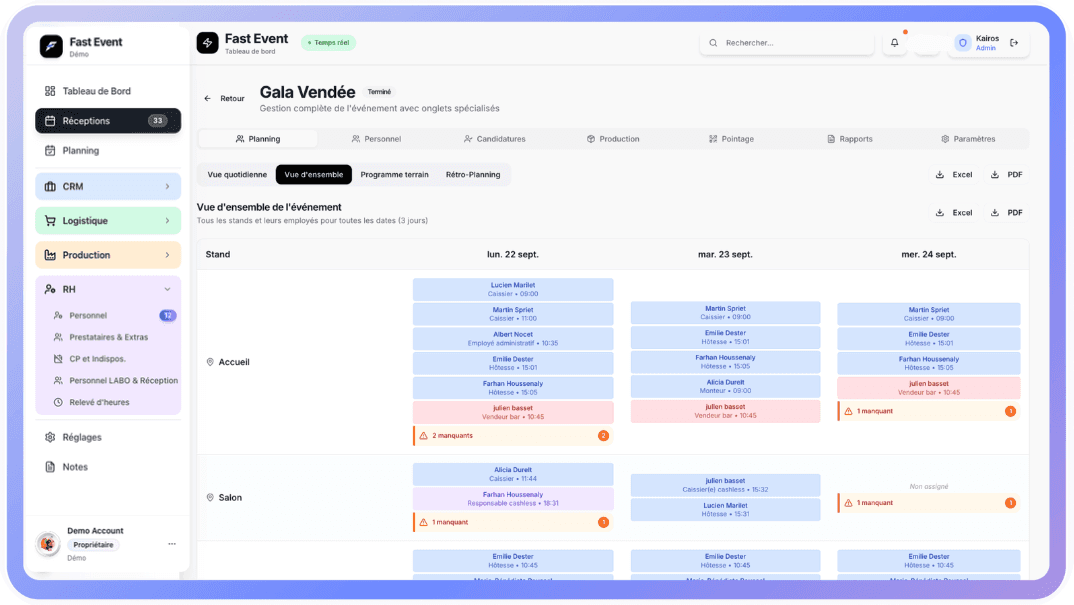Click the 2 manquants alert on Monday
Viewport: 1074px width, 605px height.
(513, 436)
